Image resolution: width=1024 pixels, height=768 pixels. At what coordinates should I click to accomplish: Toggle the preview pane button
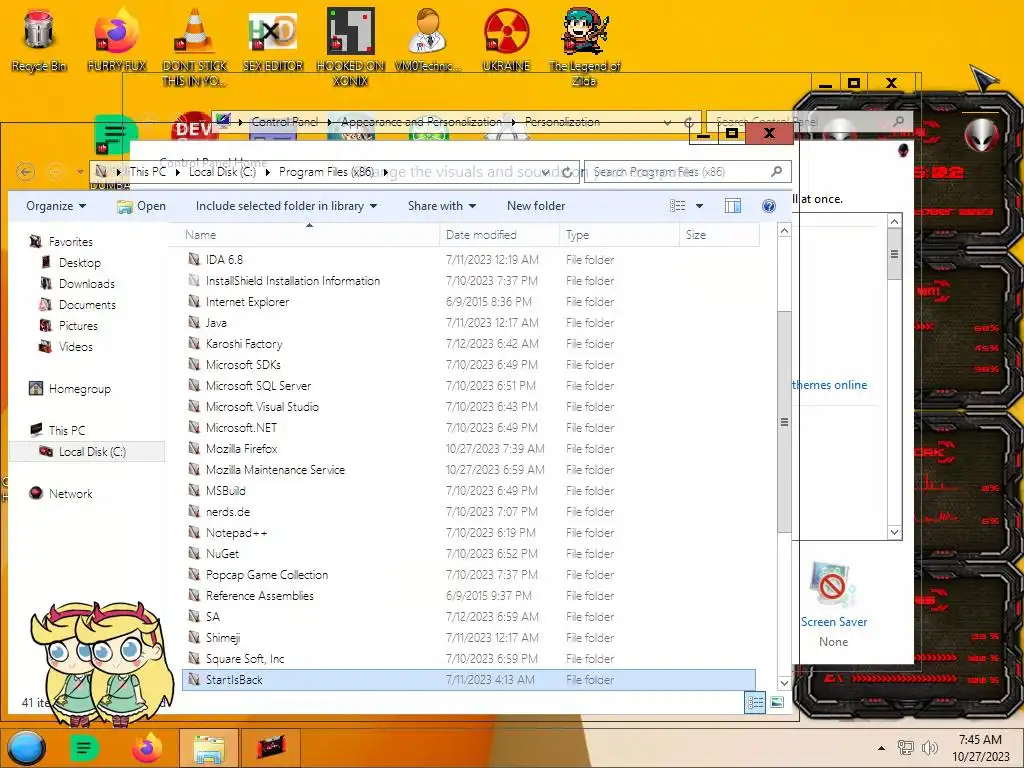pos(733,206)
